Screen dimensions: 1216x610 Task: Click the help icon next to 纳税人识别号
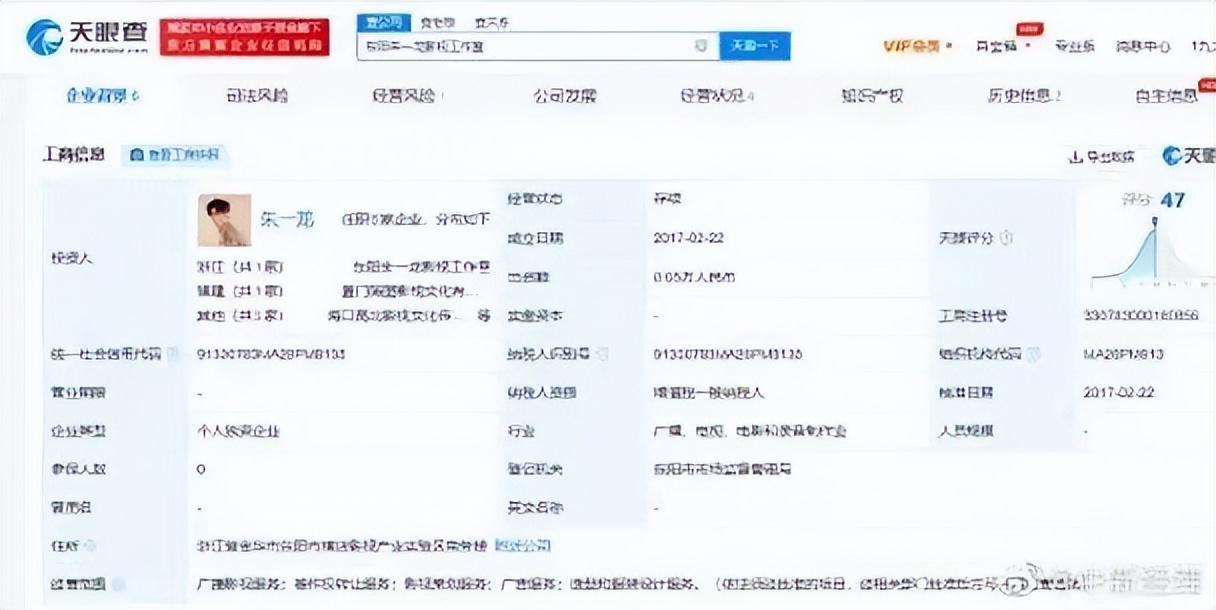(605, 354)
